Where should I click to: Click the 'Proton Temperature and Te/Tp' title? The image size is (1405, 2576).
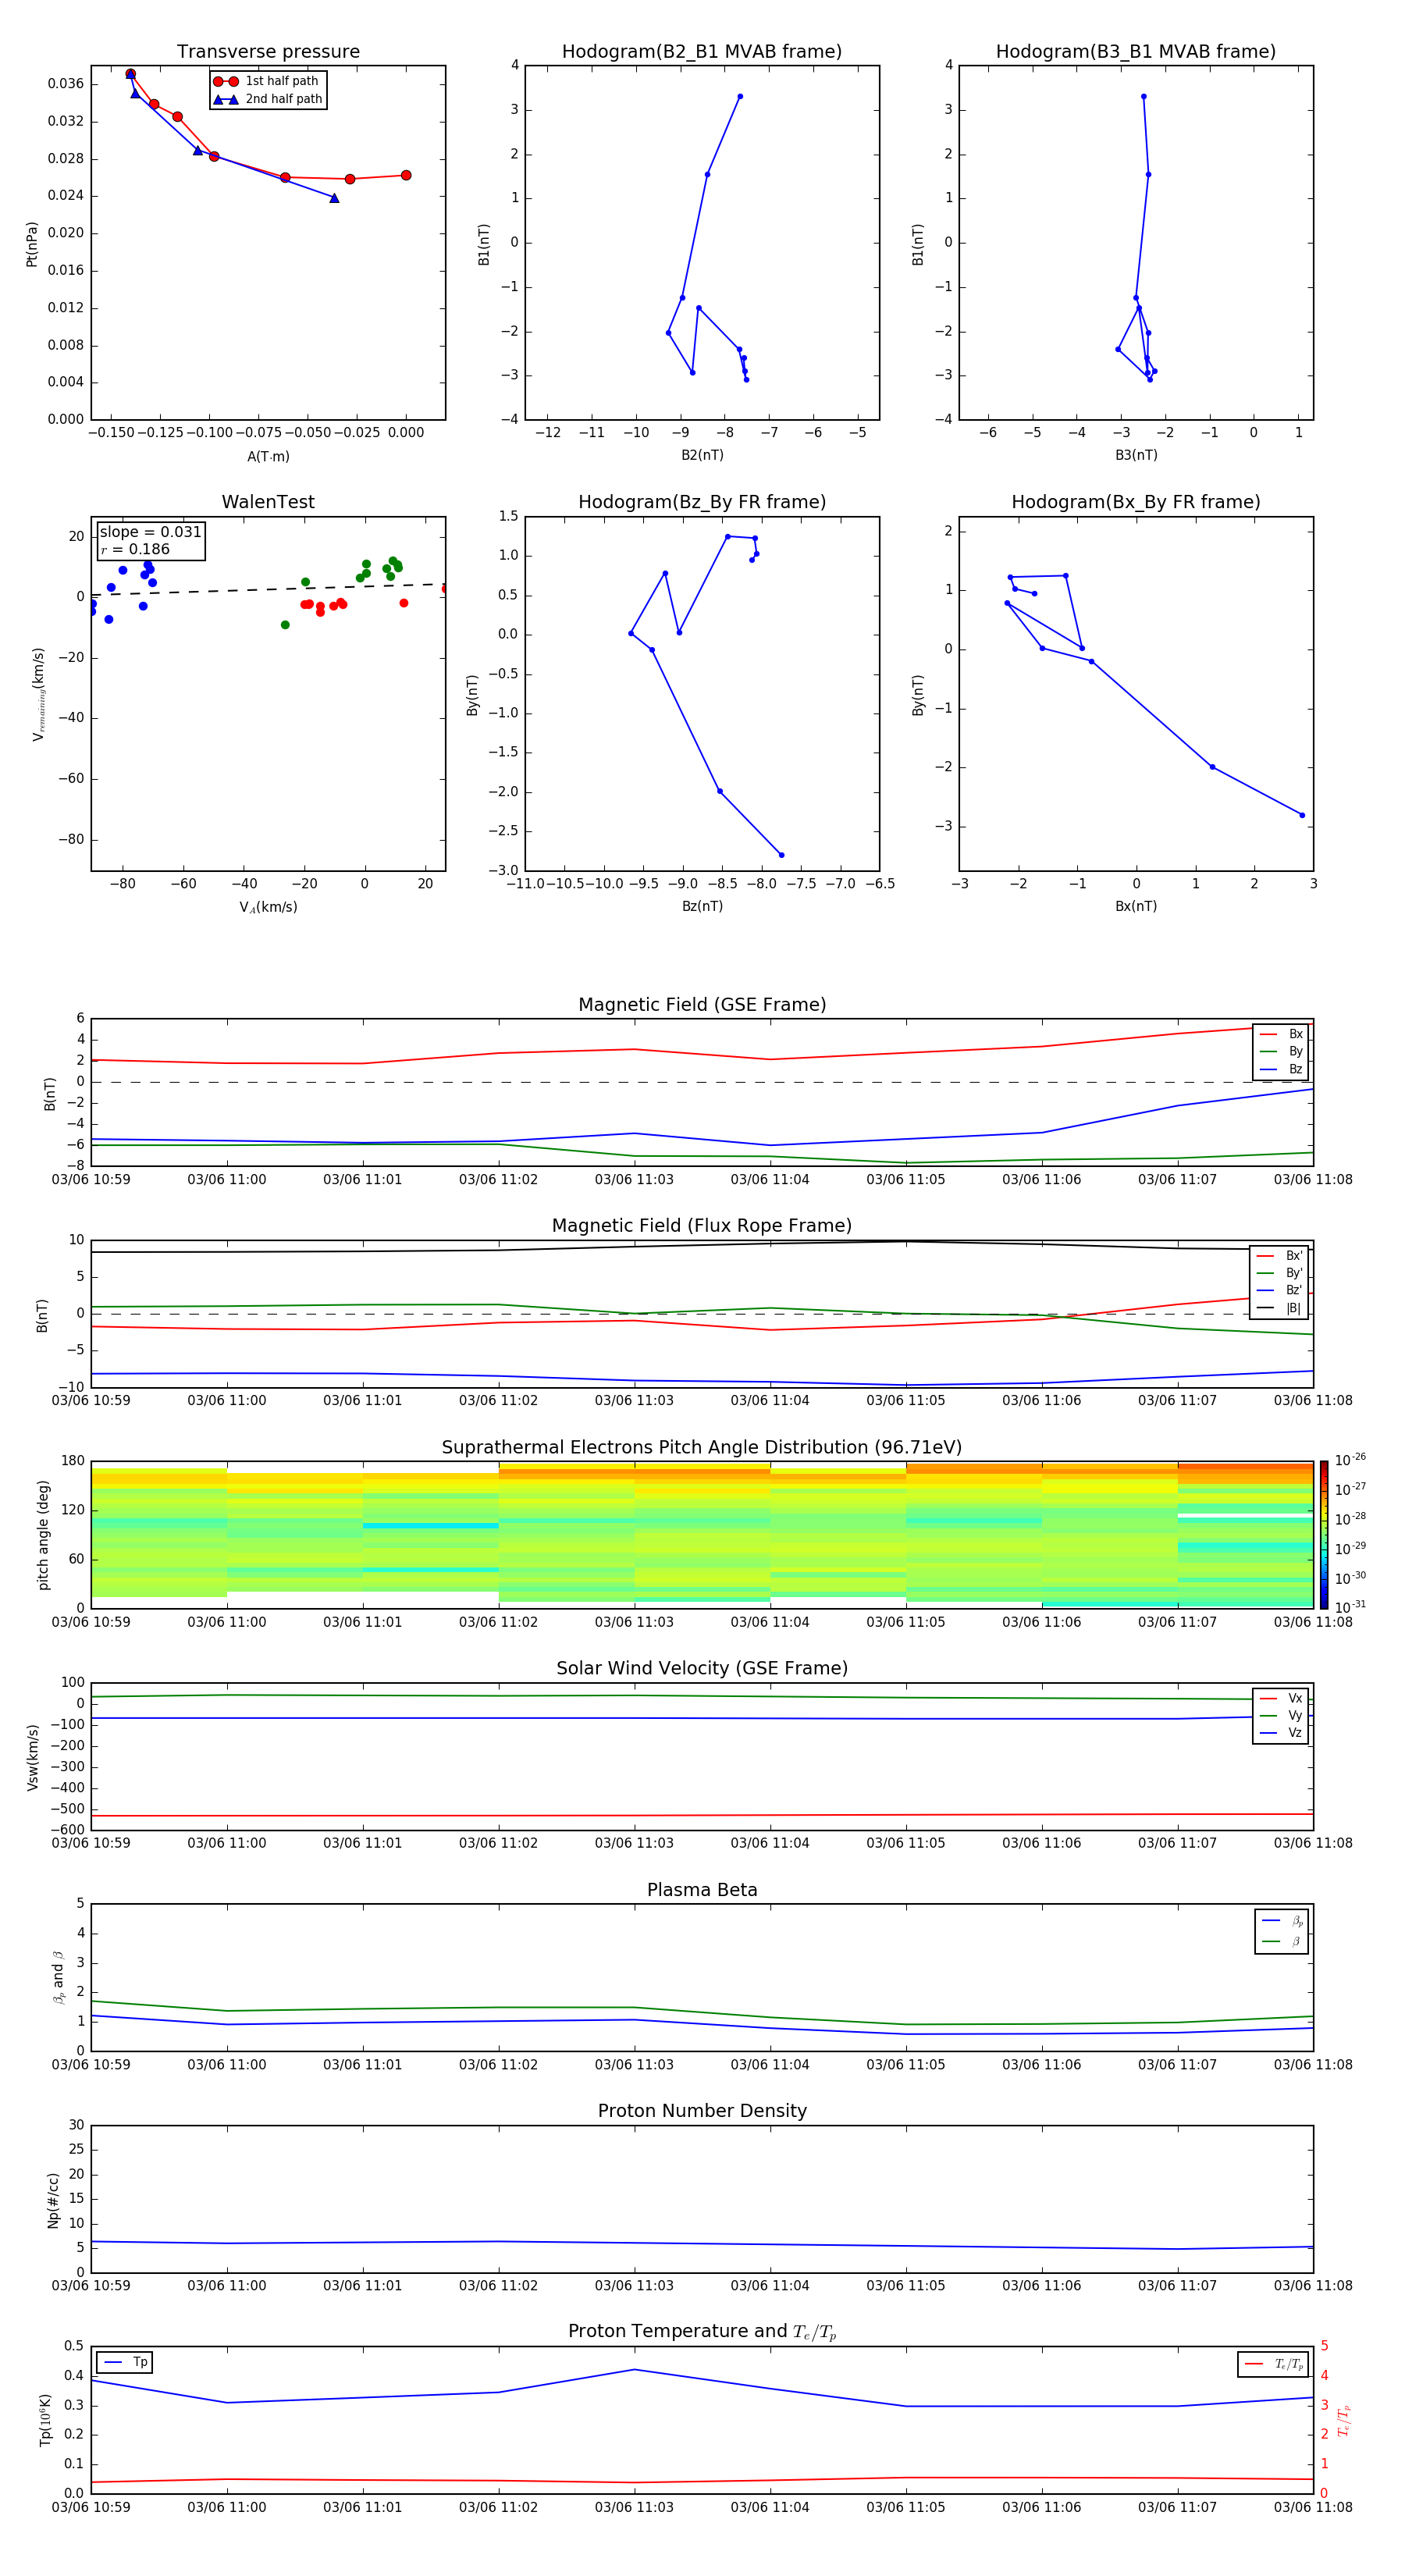click(x=702, y=2332)
